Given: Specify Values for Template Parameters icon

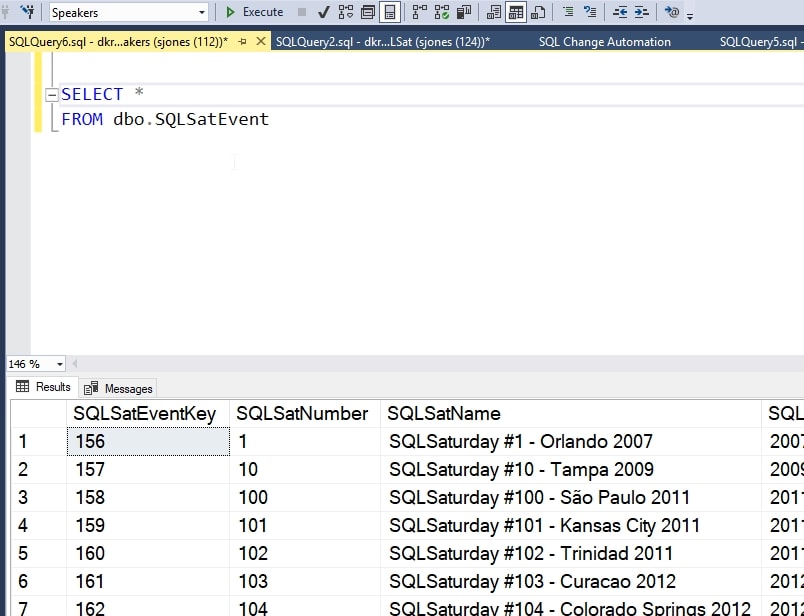Looking at the screenshot, I should 672,12.
